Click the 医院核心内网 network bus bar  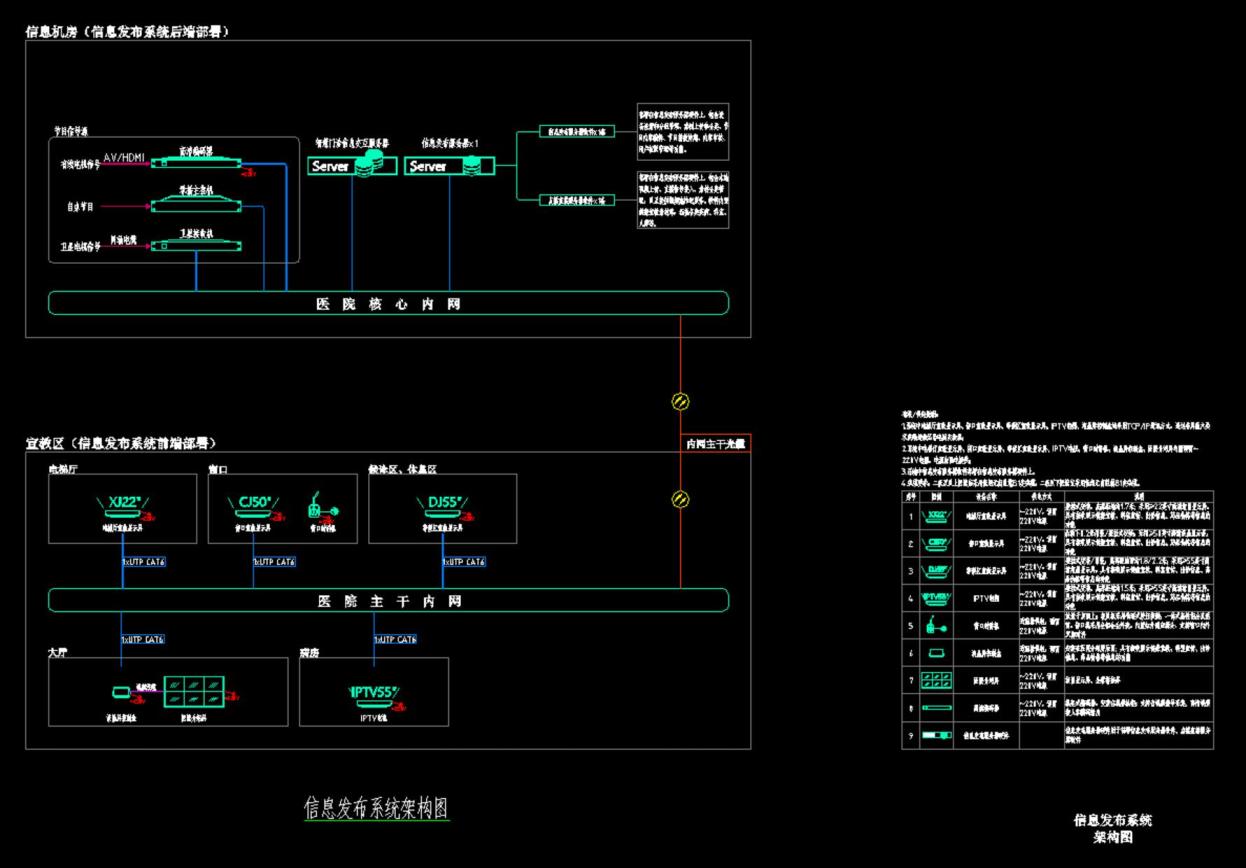click(x=388, y=303)
